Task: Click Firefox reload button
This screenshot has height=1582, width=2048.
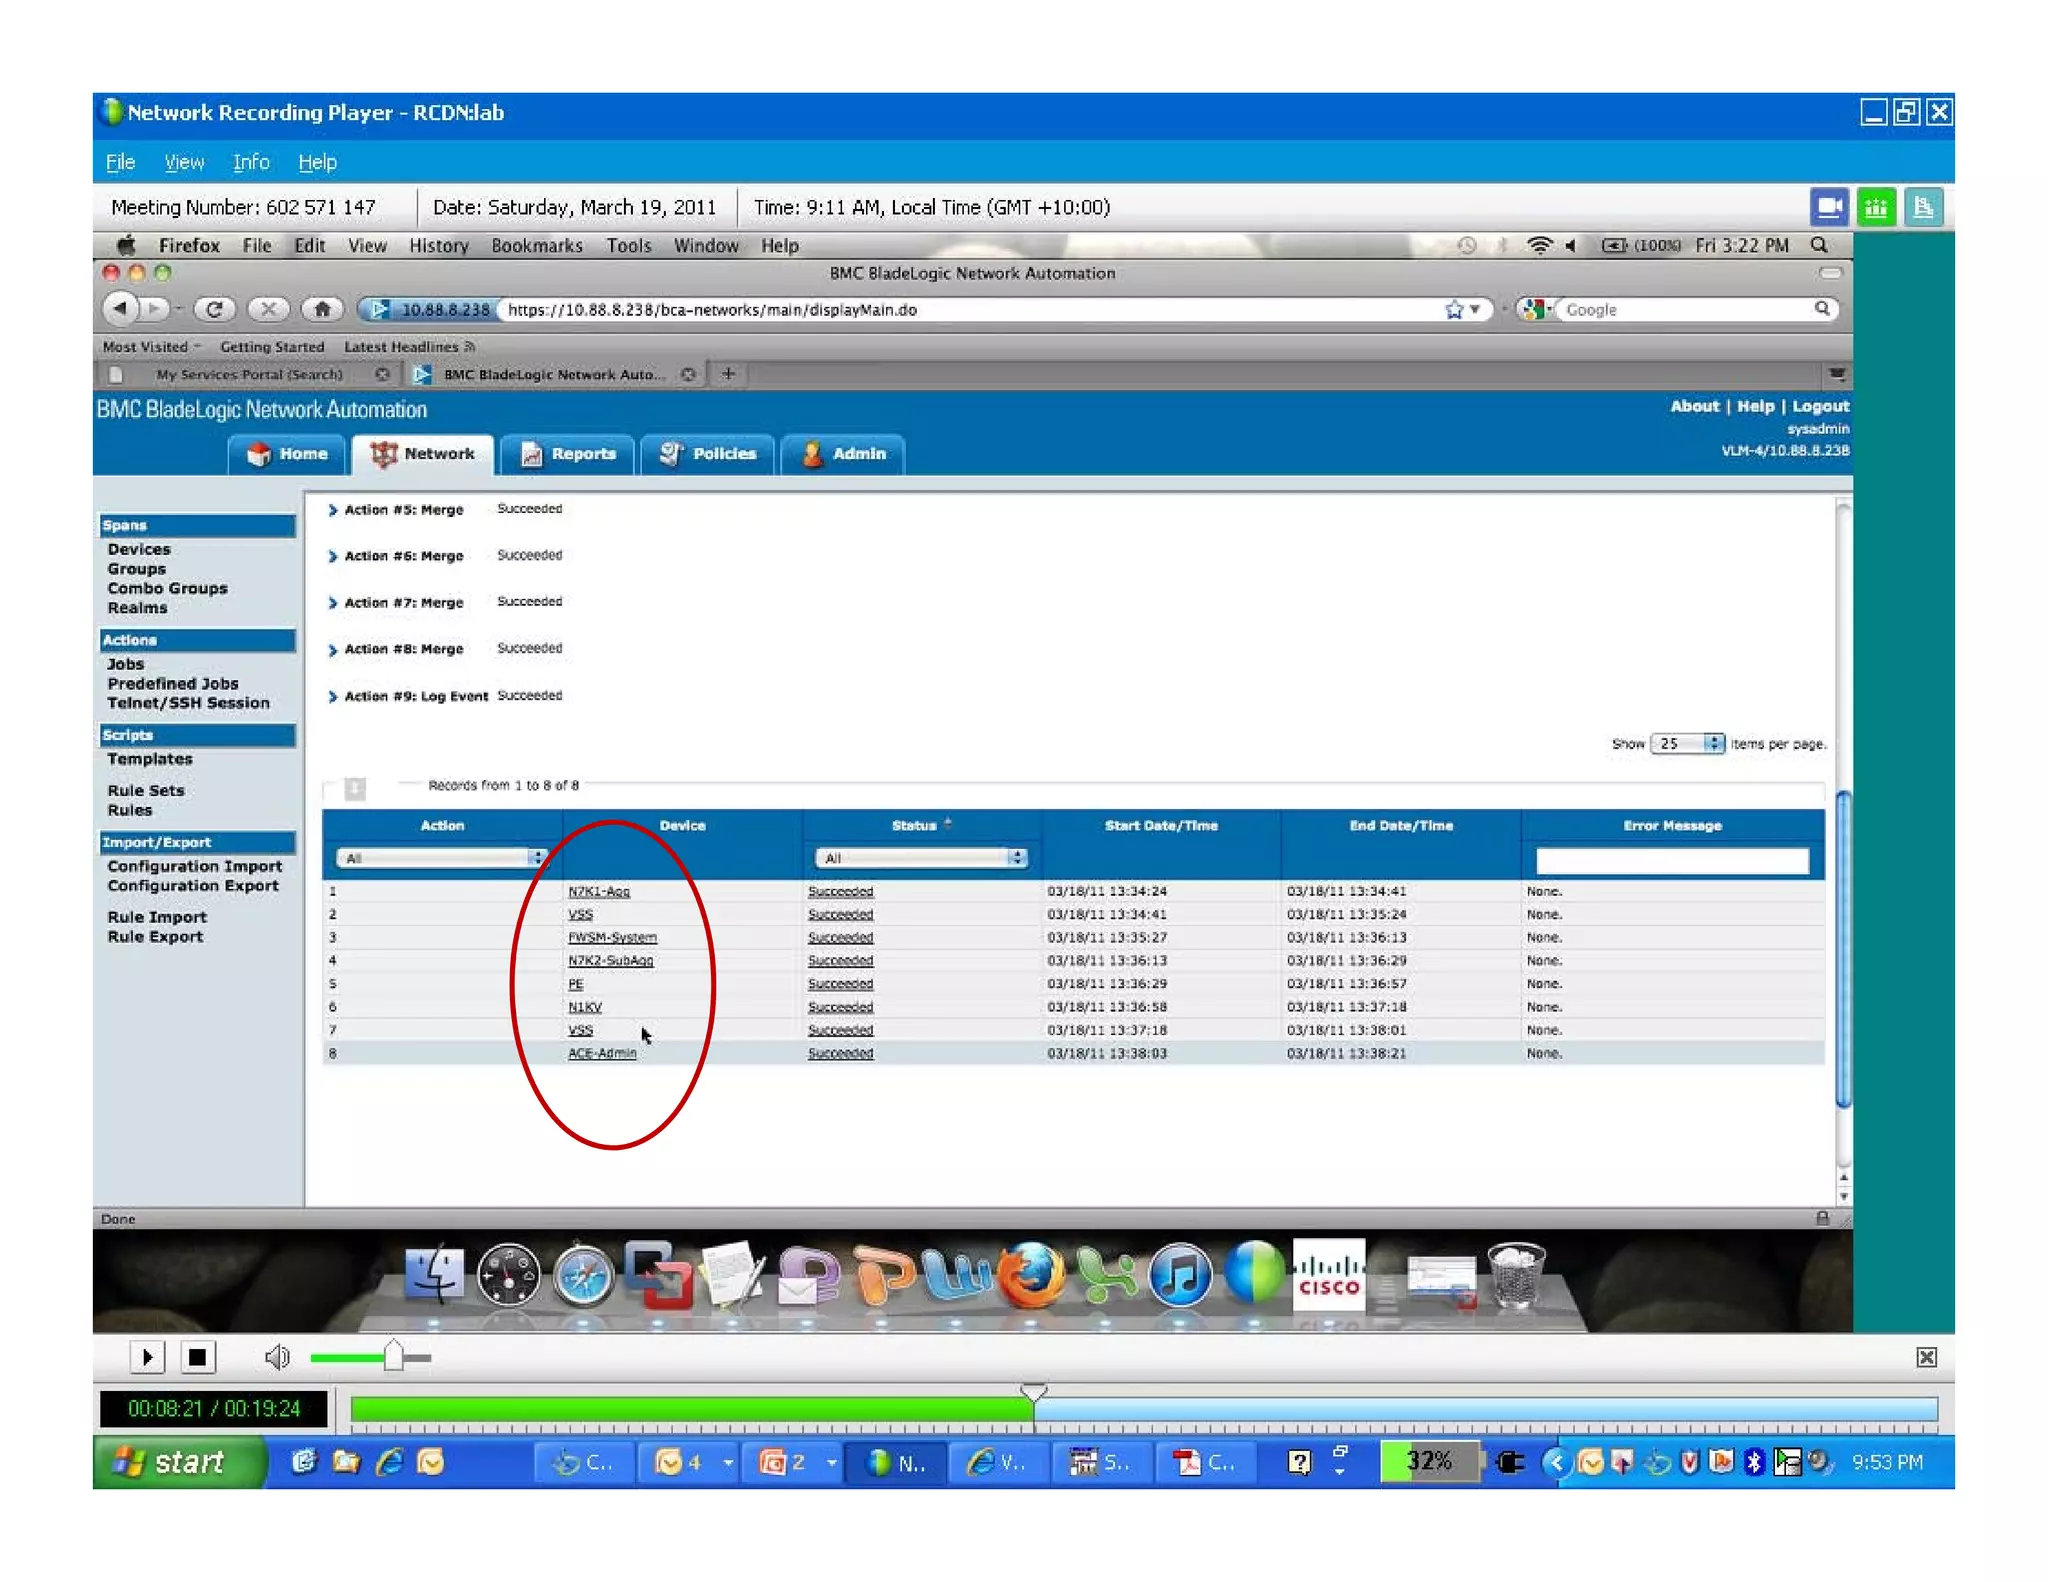Action: (x=214, y=309)
